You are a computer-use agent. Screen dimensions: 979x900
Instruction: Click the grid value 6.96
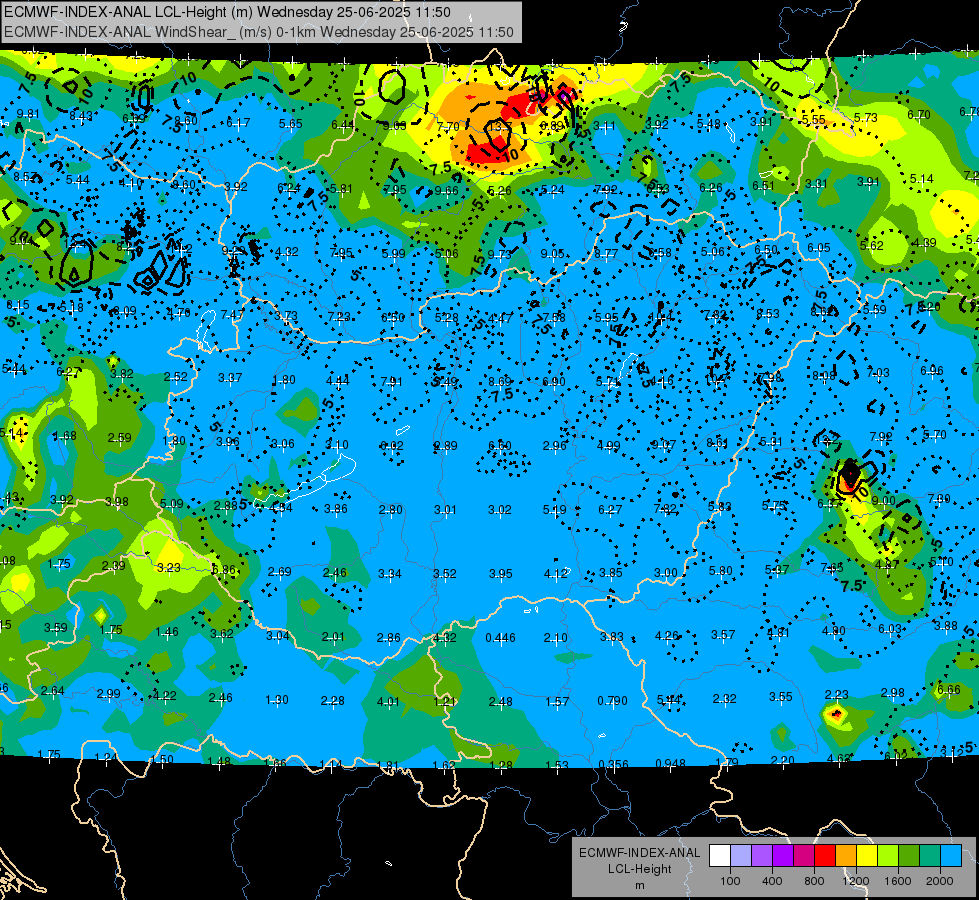[x=932, y=370]
